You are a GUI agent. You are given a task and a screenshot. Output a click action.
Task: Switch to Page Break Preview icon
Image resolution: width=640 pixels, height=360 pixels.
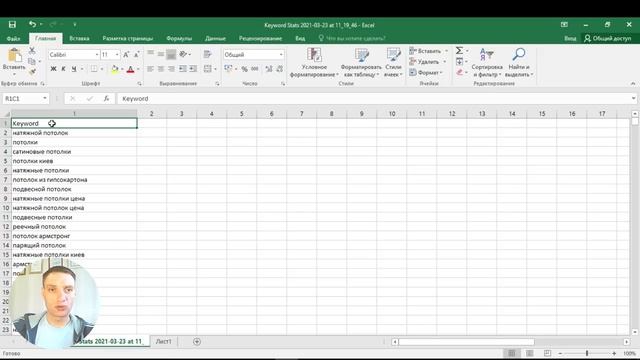(547, 353)
